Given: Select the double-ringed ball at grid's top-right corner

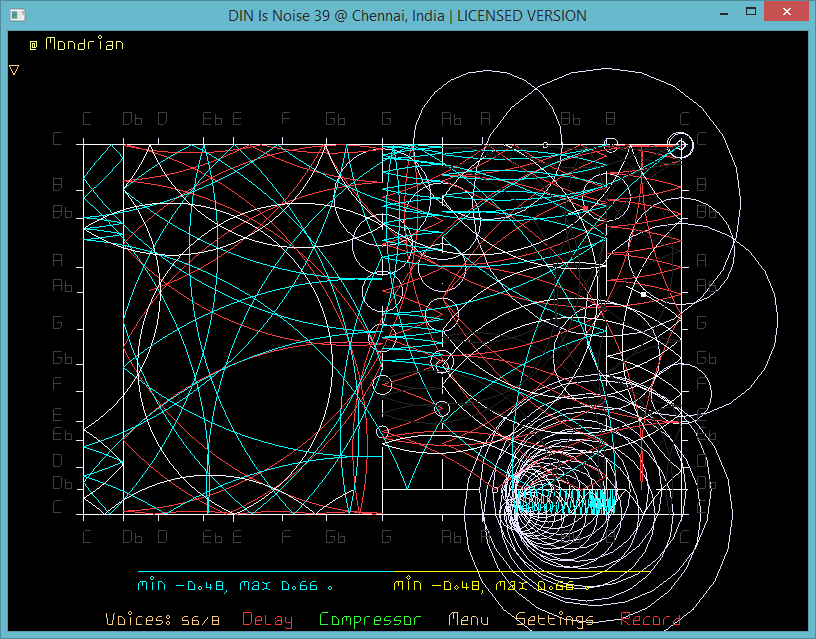Looking at the screenshot, I should [681, 145].
